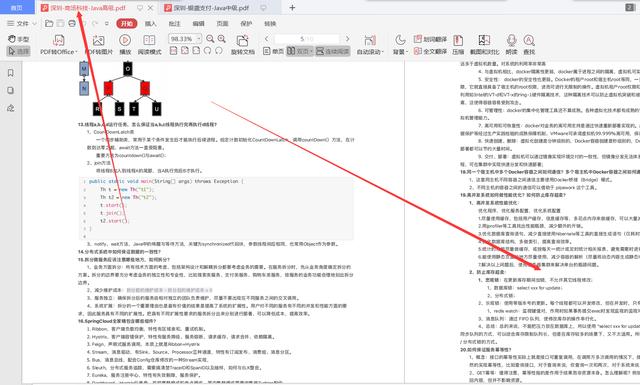Select the 转换 ribbon tab
Screen dimensions: 640x385
click(270, 24)
